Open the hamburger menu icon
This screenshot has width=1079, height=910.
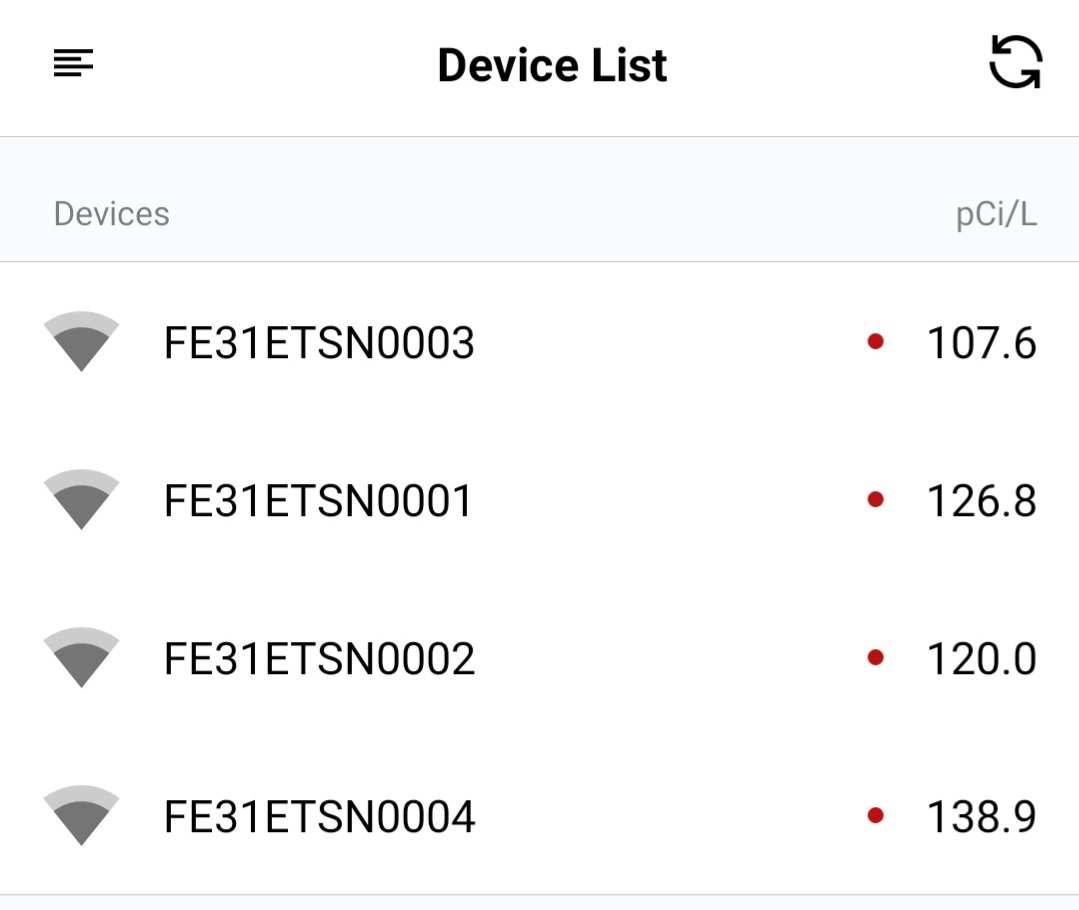point(73,63)
